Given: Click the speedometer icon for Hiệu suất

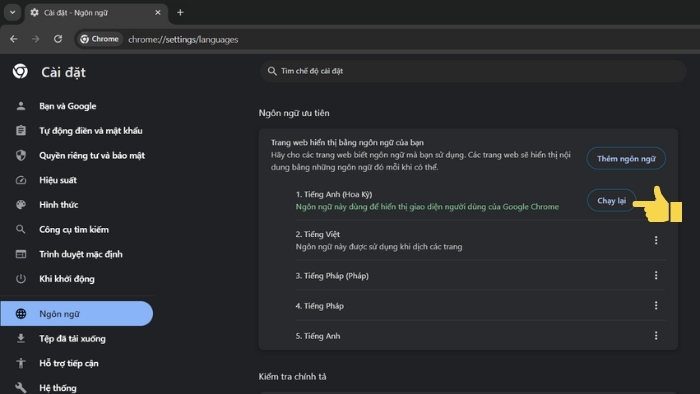Looking at the screenshot, I should coord(21,180).
